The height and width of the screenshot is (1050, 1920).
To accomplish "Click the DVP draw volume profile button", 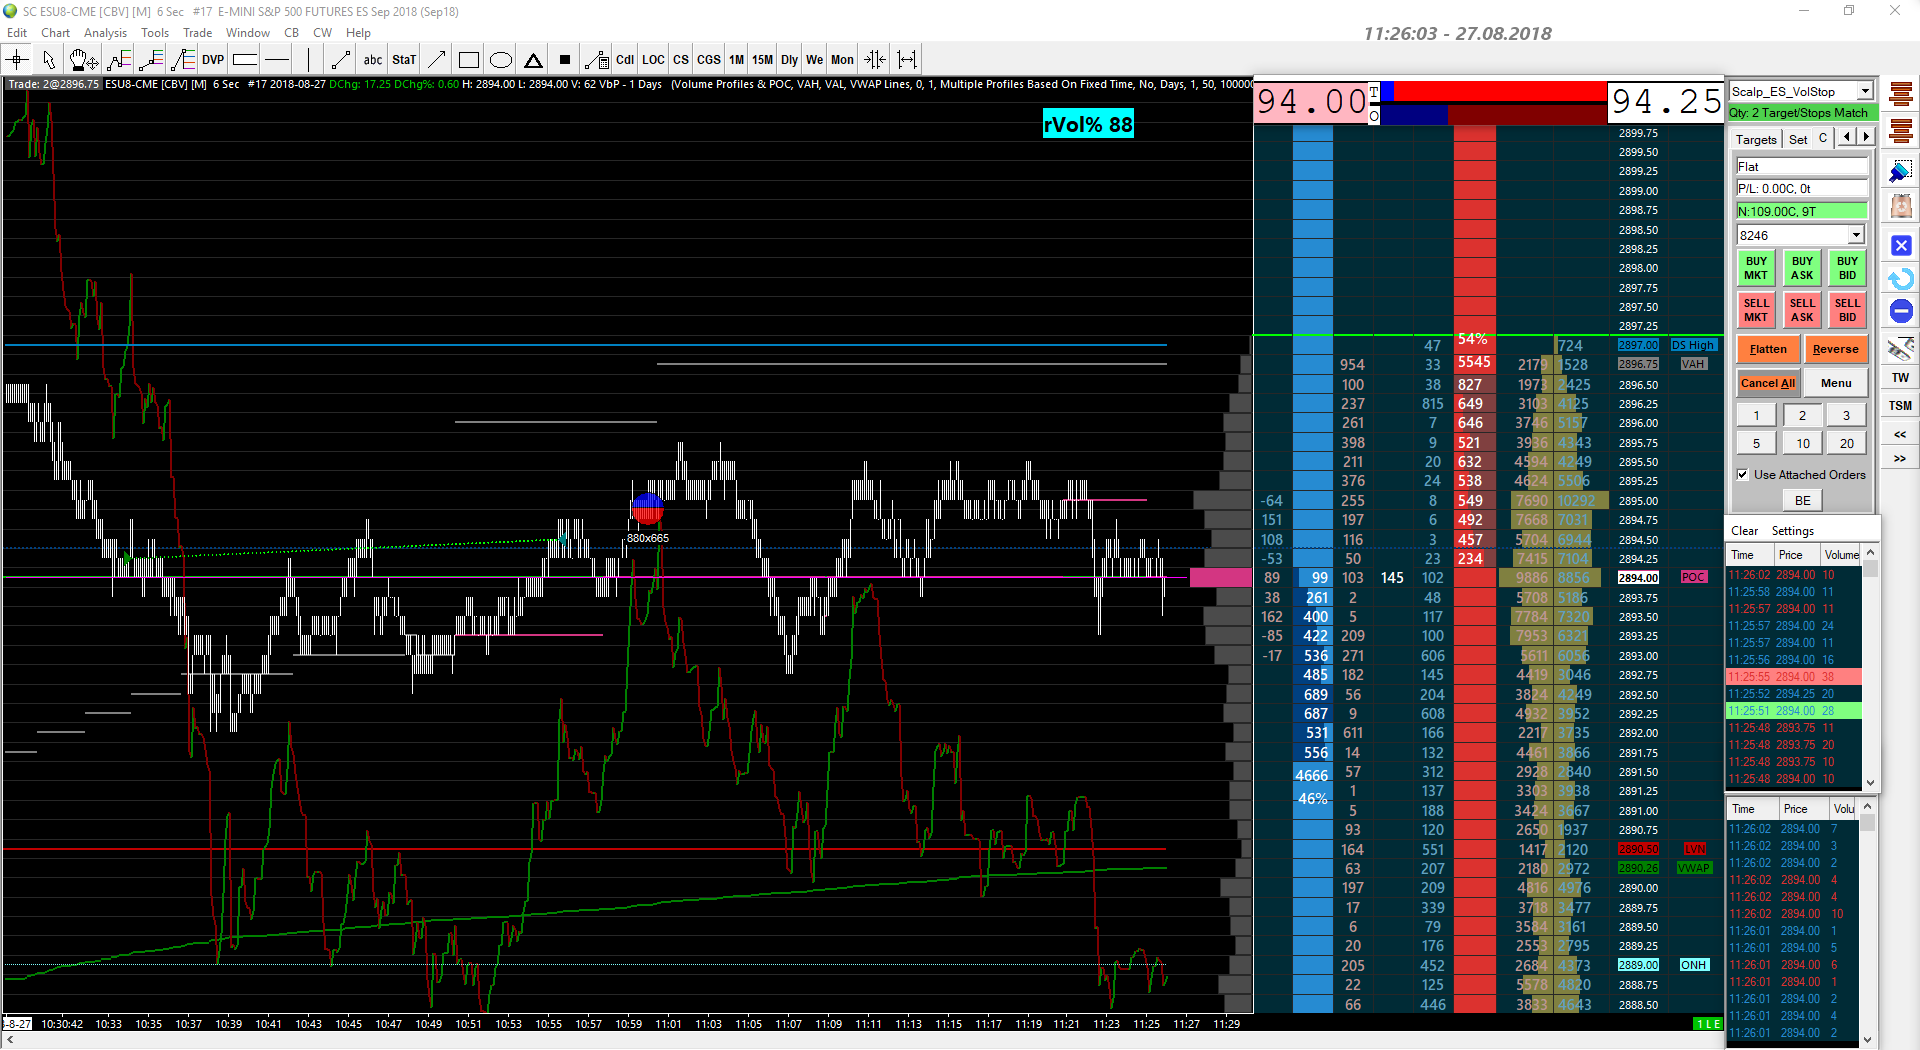I will (213, 60).
